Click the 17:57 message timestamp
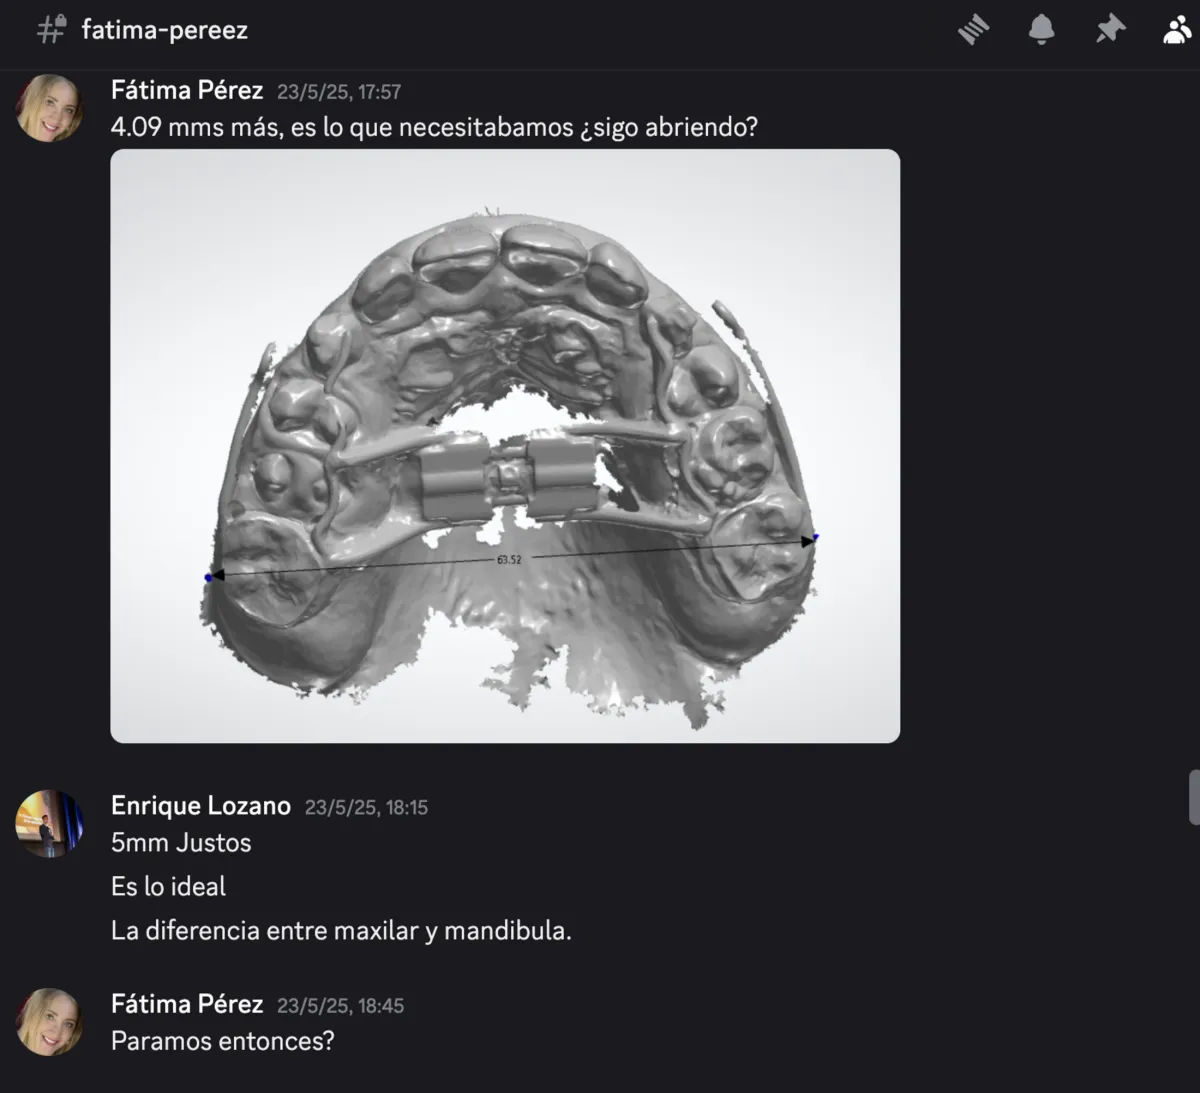This screenshot has width=1200, height=1093. (339, 92)
